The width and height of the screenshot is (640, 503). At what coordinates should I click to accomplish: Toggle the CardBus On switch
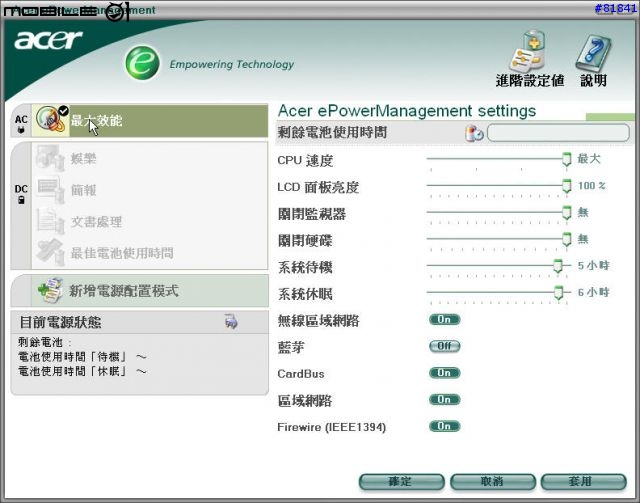444,373
